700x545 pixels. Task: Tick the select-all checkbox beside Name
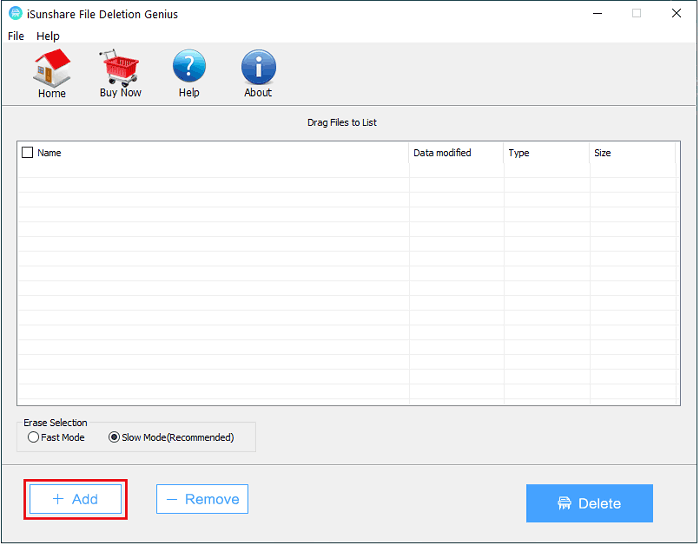pos(27,153)
